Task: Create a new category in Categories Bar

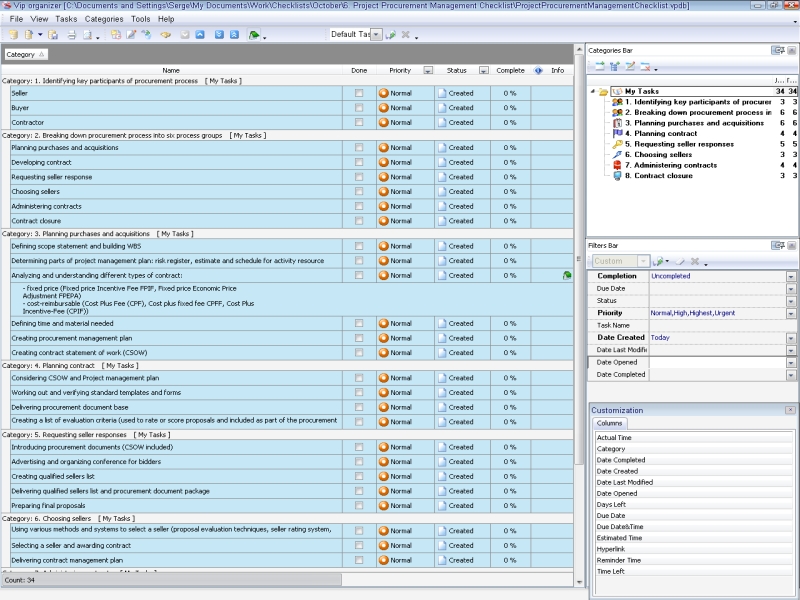Action: click(600, 65)
